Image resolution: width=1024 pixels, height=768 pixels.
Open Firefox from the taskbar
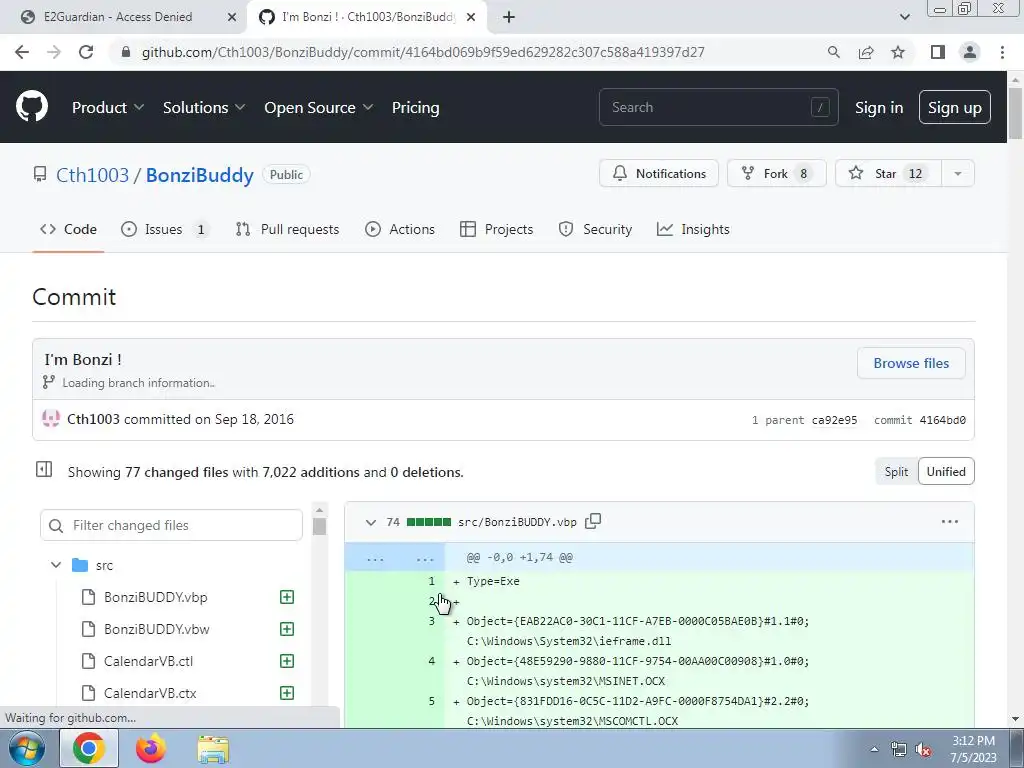(150, 748)
